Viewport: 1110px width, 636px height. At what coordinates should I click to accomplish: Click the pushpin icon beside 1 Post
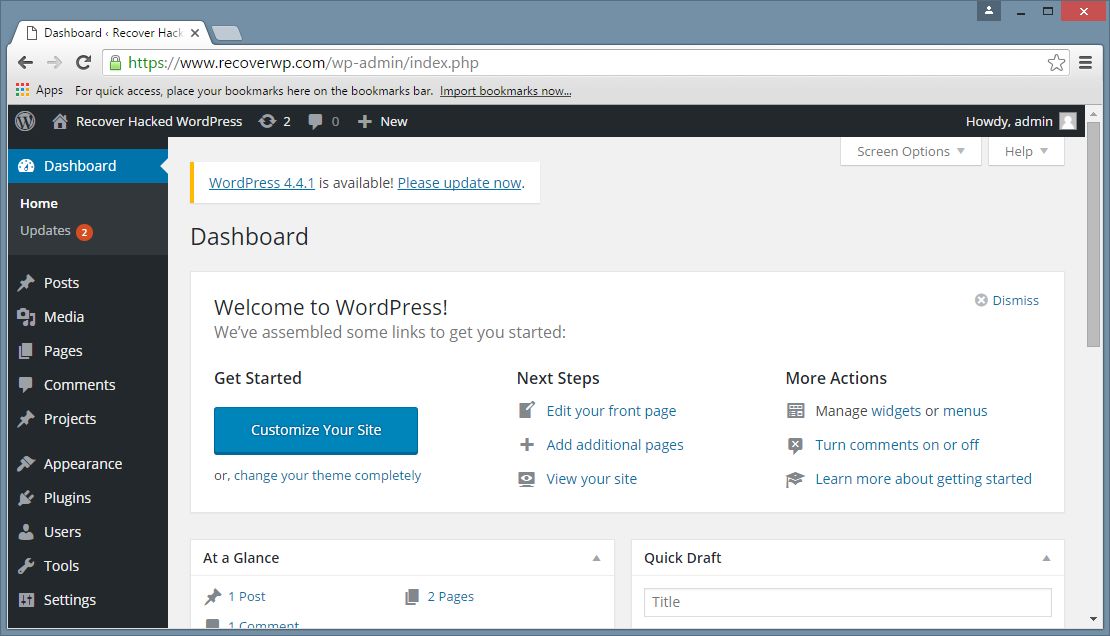[212, 596]
